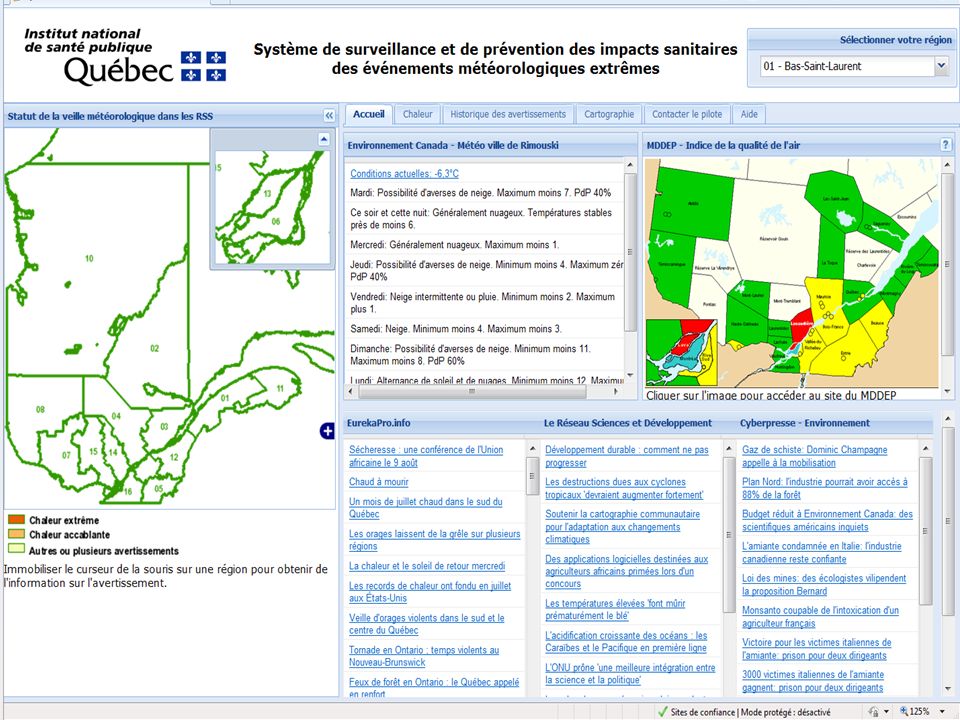Open 'Les orages laissent de la grêle' link
This screenshot has height=720, width=960.
[x=435, y=539]
